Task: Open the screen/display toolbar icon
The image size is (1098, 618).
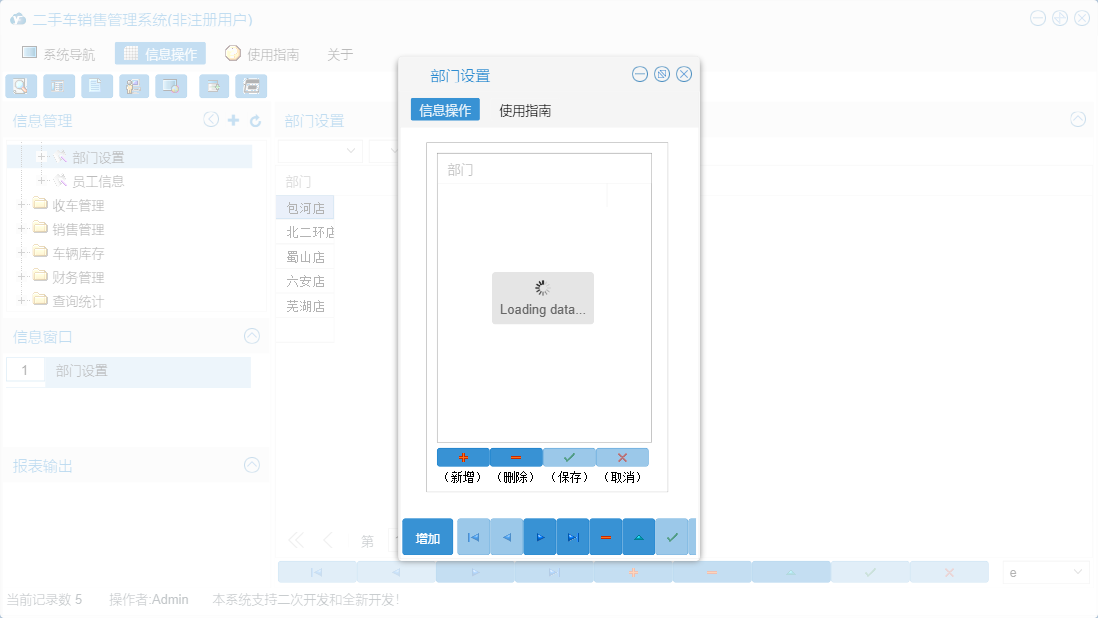Action: (171, 86)
